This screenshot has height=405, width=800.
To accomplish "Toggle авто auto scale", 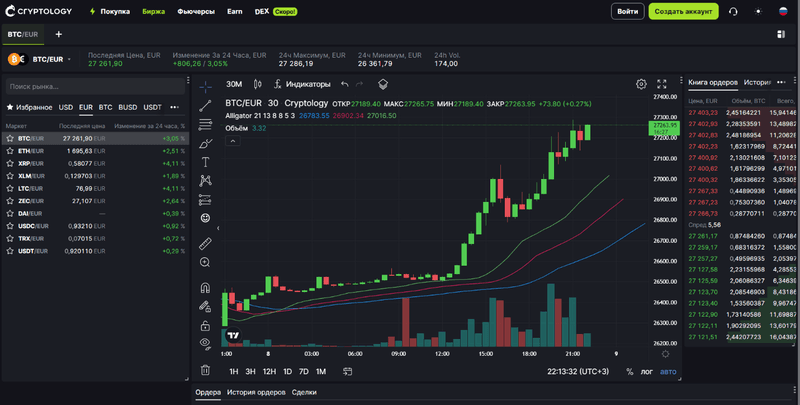I will (x=668, y=371).
